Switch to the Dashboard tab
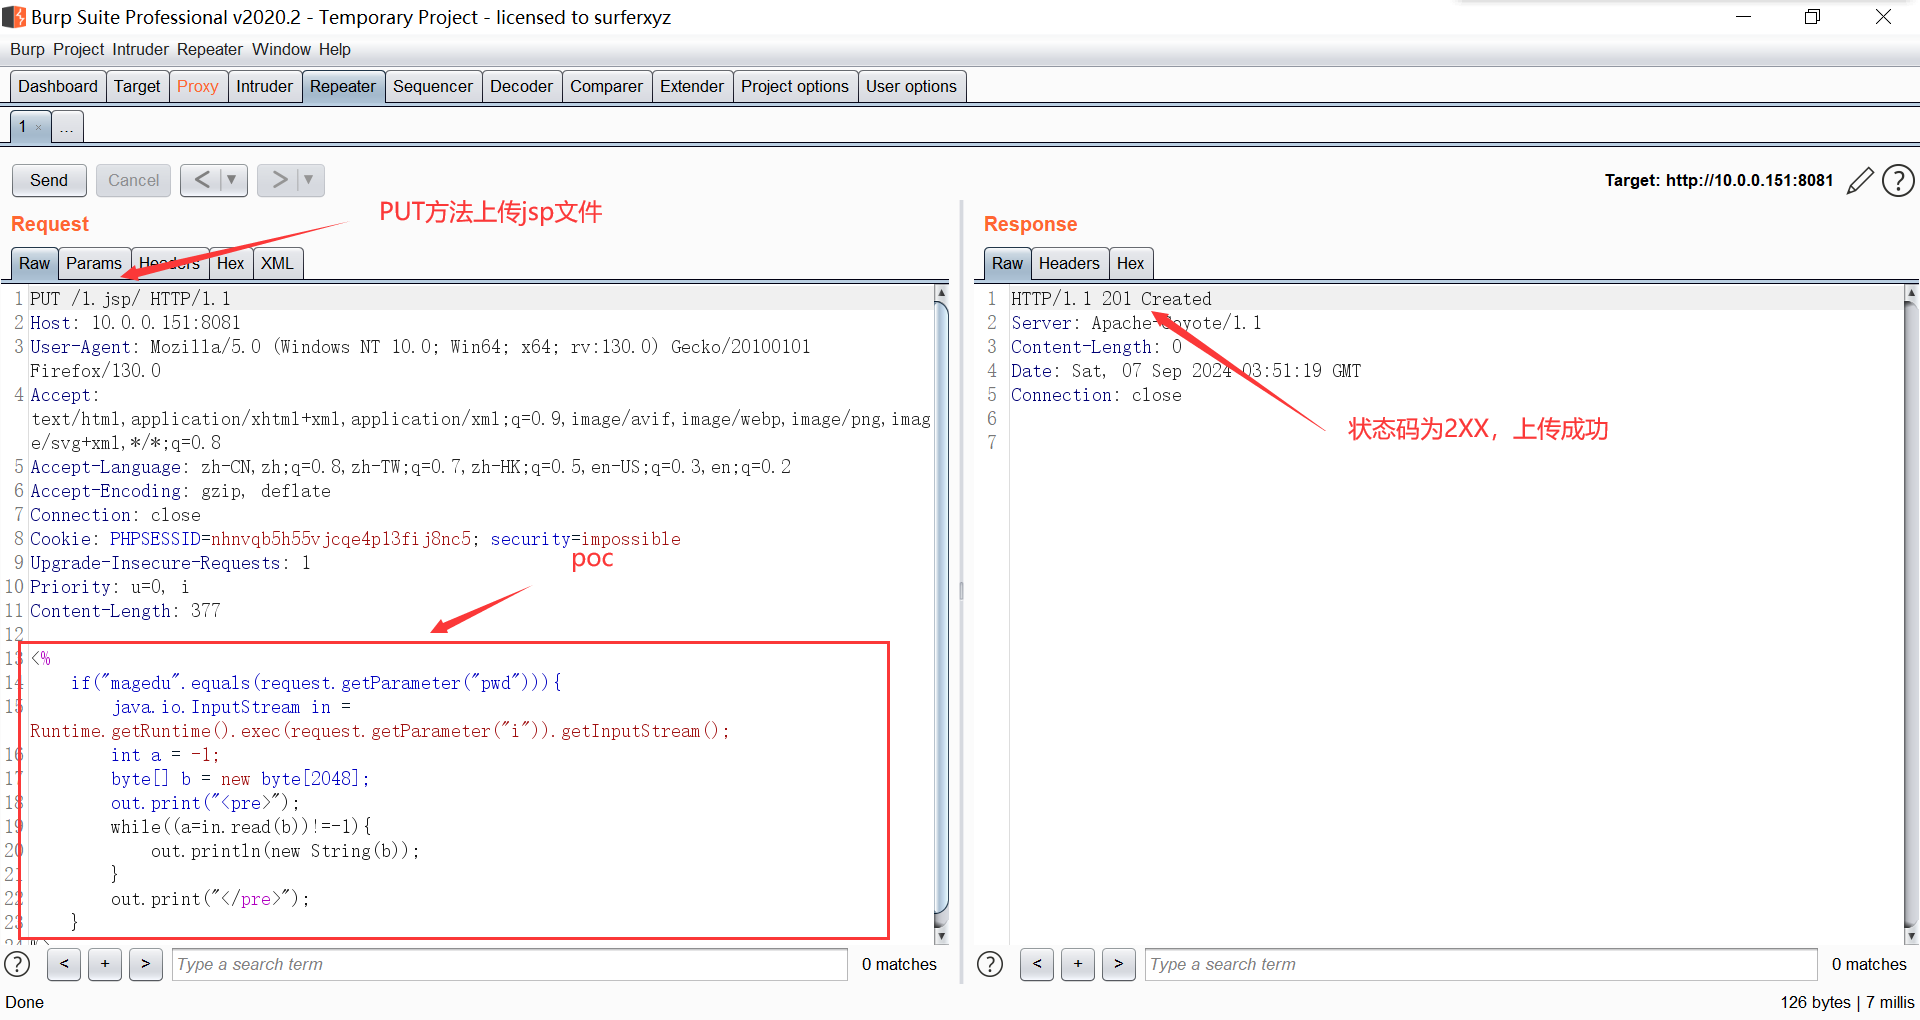The height and width of the screenshot is (1020, 1920). pyautogui.click(x=58, y=86)
